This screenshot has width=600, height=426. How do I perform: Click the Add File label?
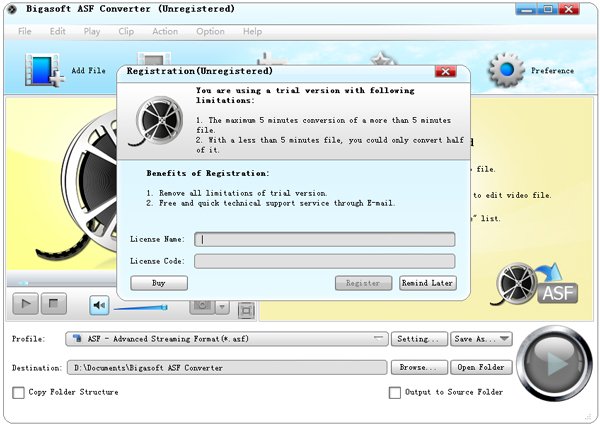[88, 70]
